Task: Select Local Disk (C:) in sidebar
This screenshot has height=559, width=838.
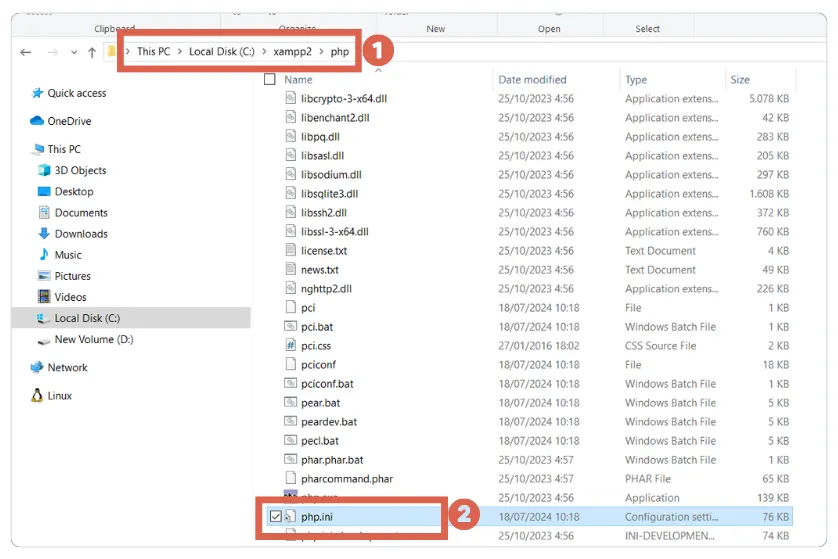Action: point(87,319)
